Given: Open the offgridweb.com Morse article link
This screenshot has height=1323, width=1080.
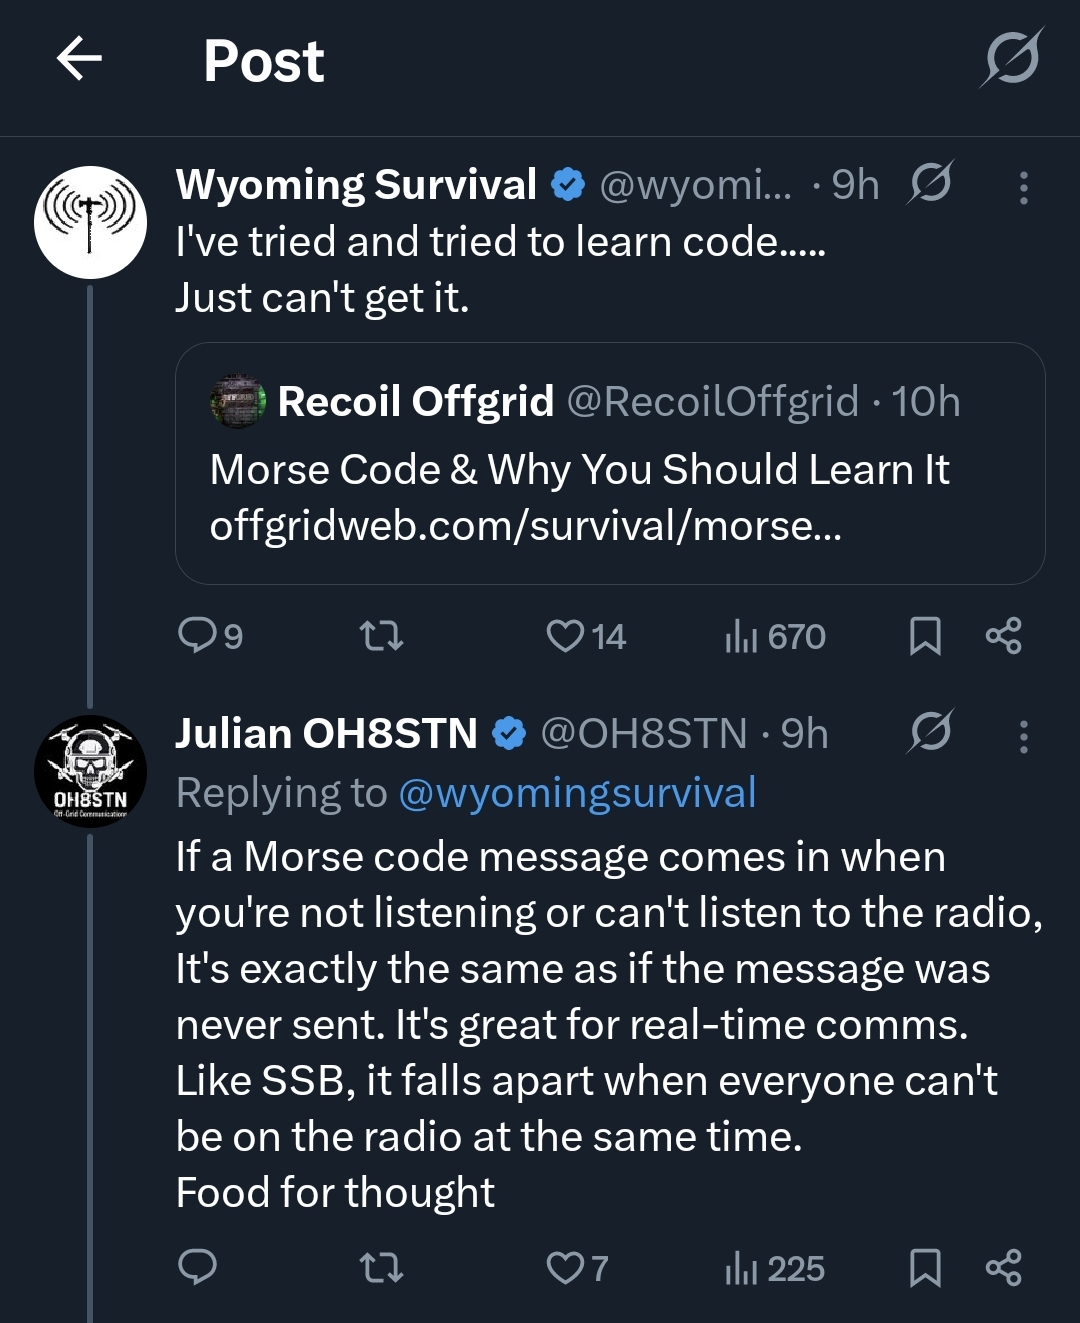Looking at the screenshot, I should [x=525, y=526].
